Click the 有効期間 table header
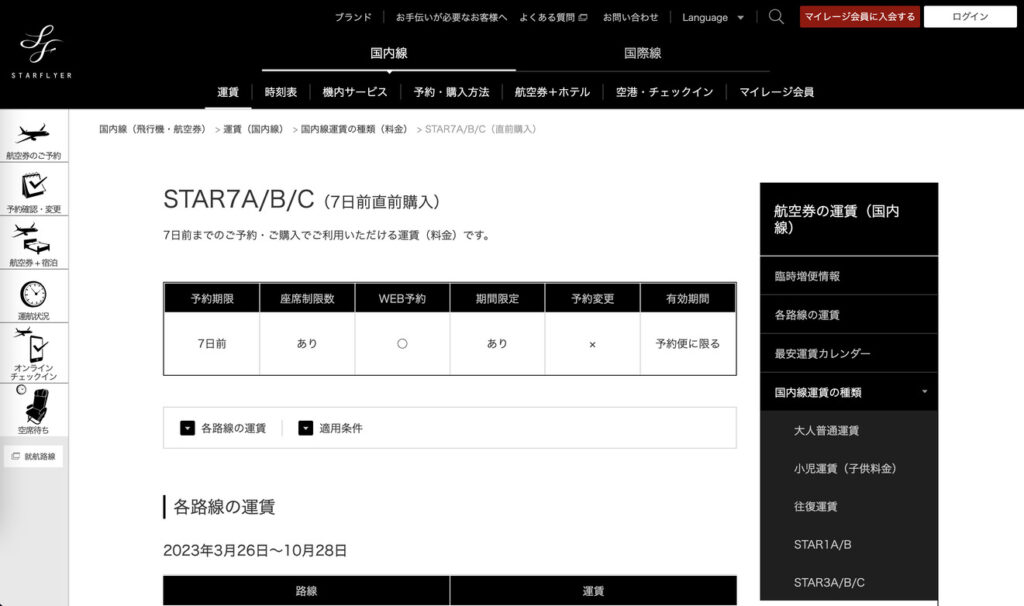The height and width of the screenshot is (606, 1024). coord(688,298)
